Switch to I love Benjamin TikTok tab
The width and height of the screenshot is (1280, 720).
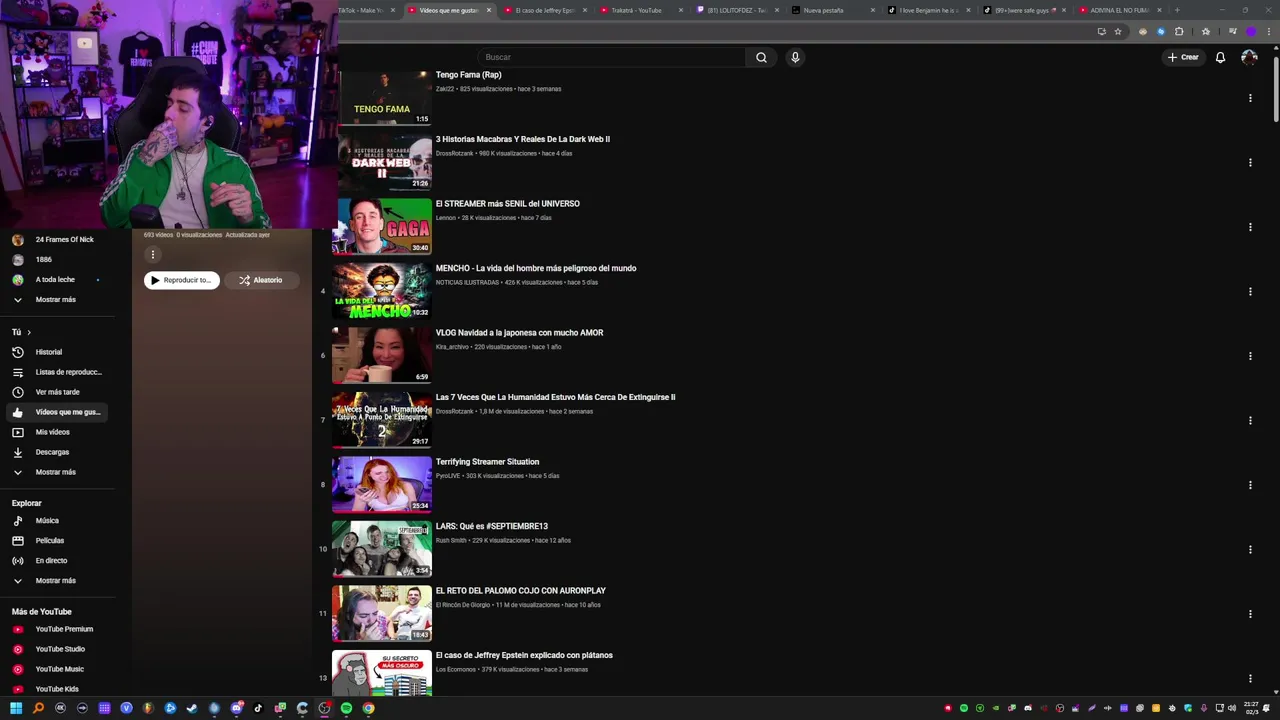point(929,10)
